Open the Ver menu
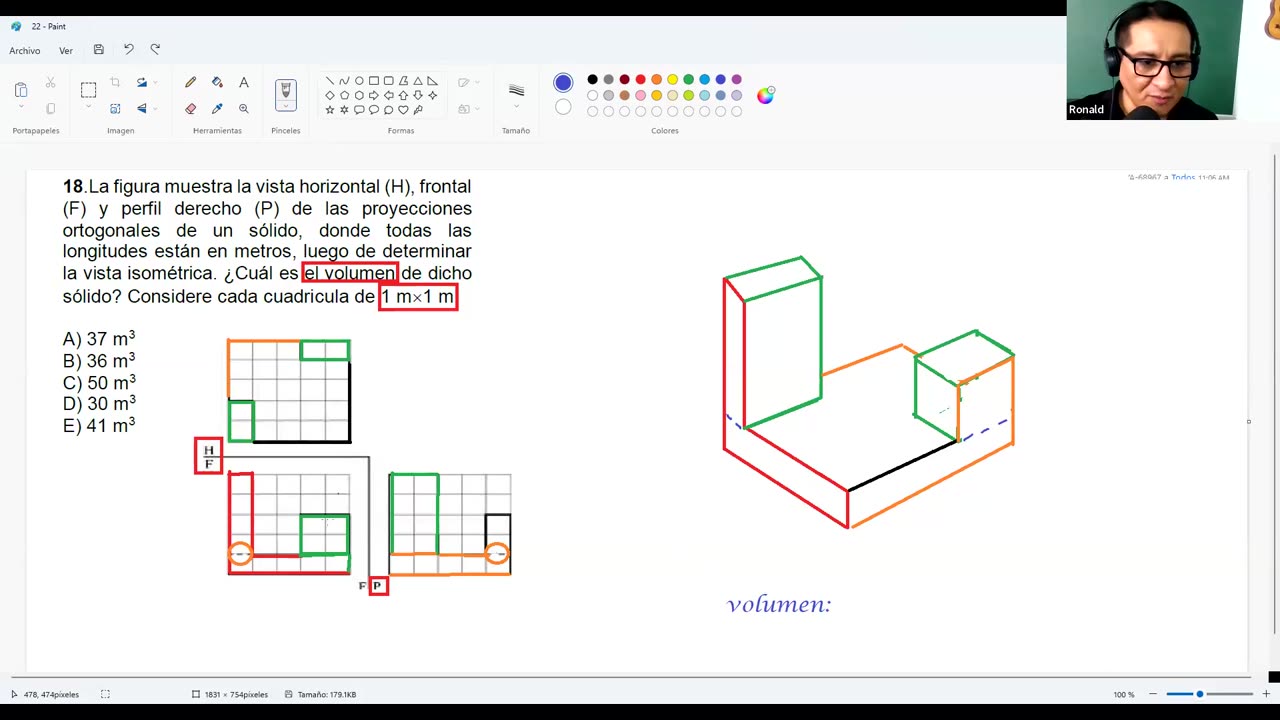Viewport: 1280px width, 720px height. pos(66,50)
